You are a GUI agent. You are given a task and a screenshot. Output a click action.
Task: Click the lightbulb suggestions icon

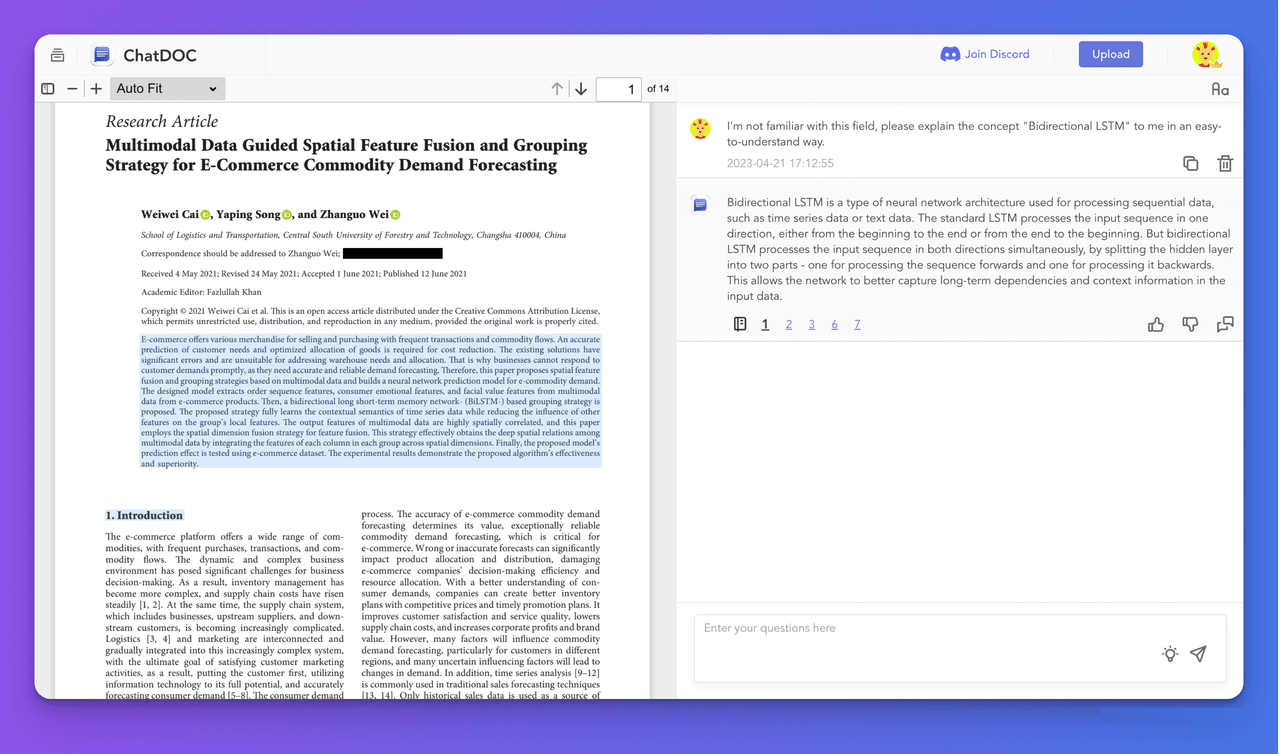(1170, 654)
